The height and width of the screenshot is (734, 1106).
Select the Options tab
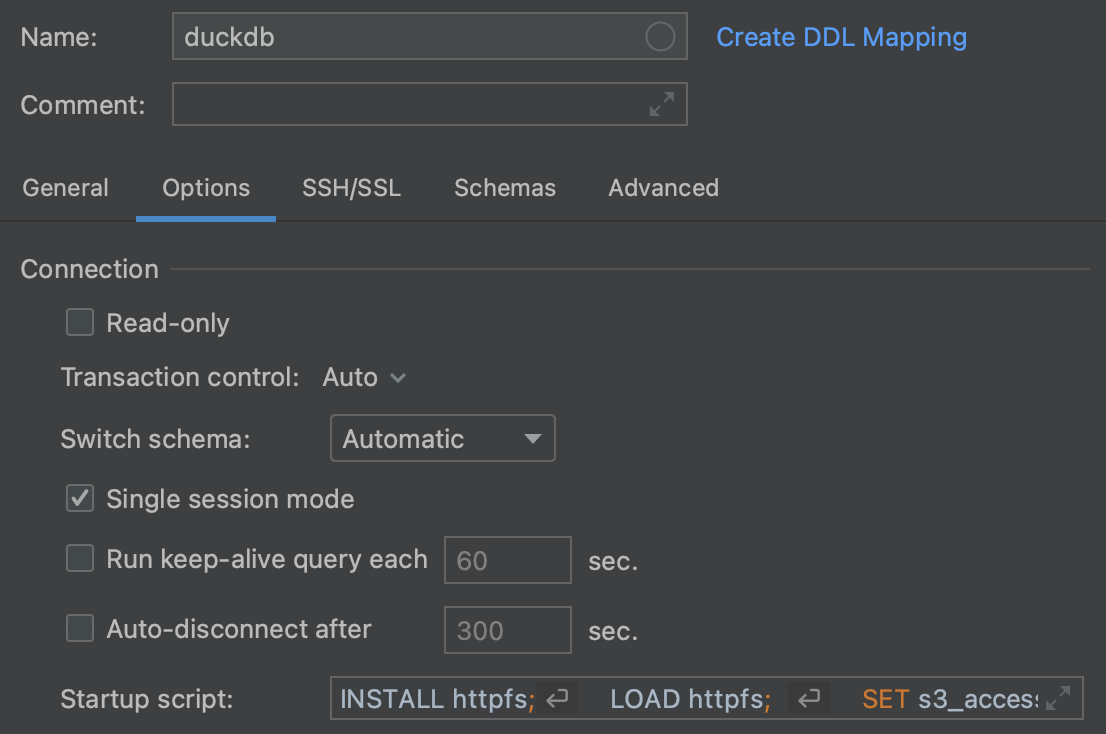[x=205, y=188]
